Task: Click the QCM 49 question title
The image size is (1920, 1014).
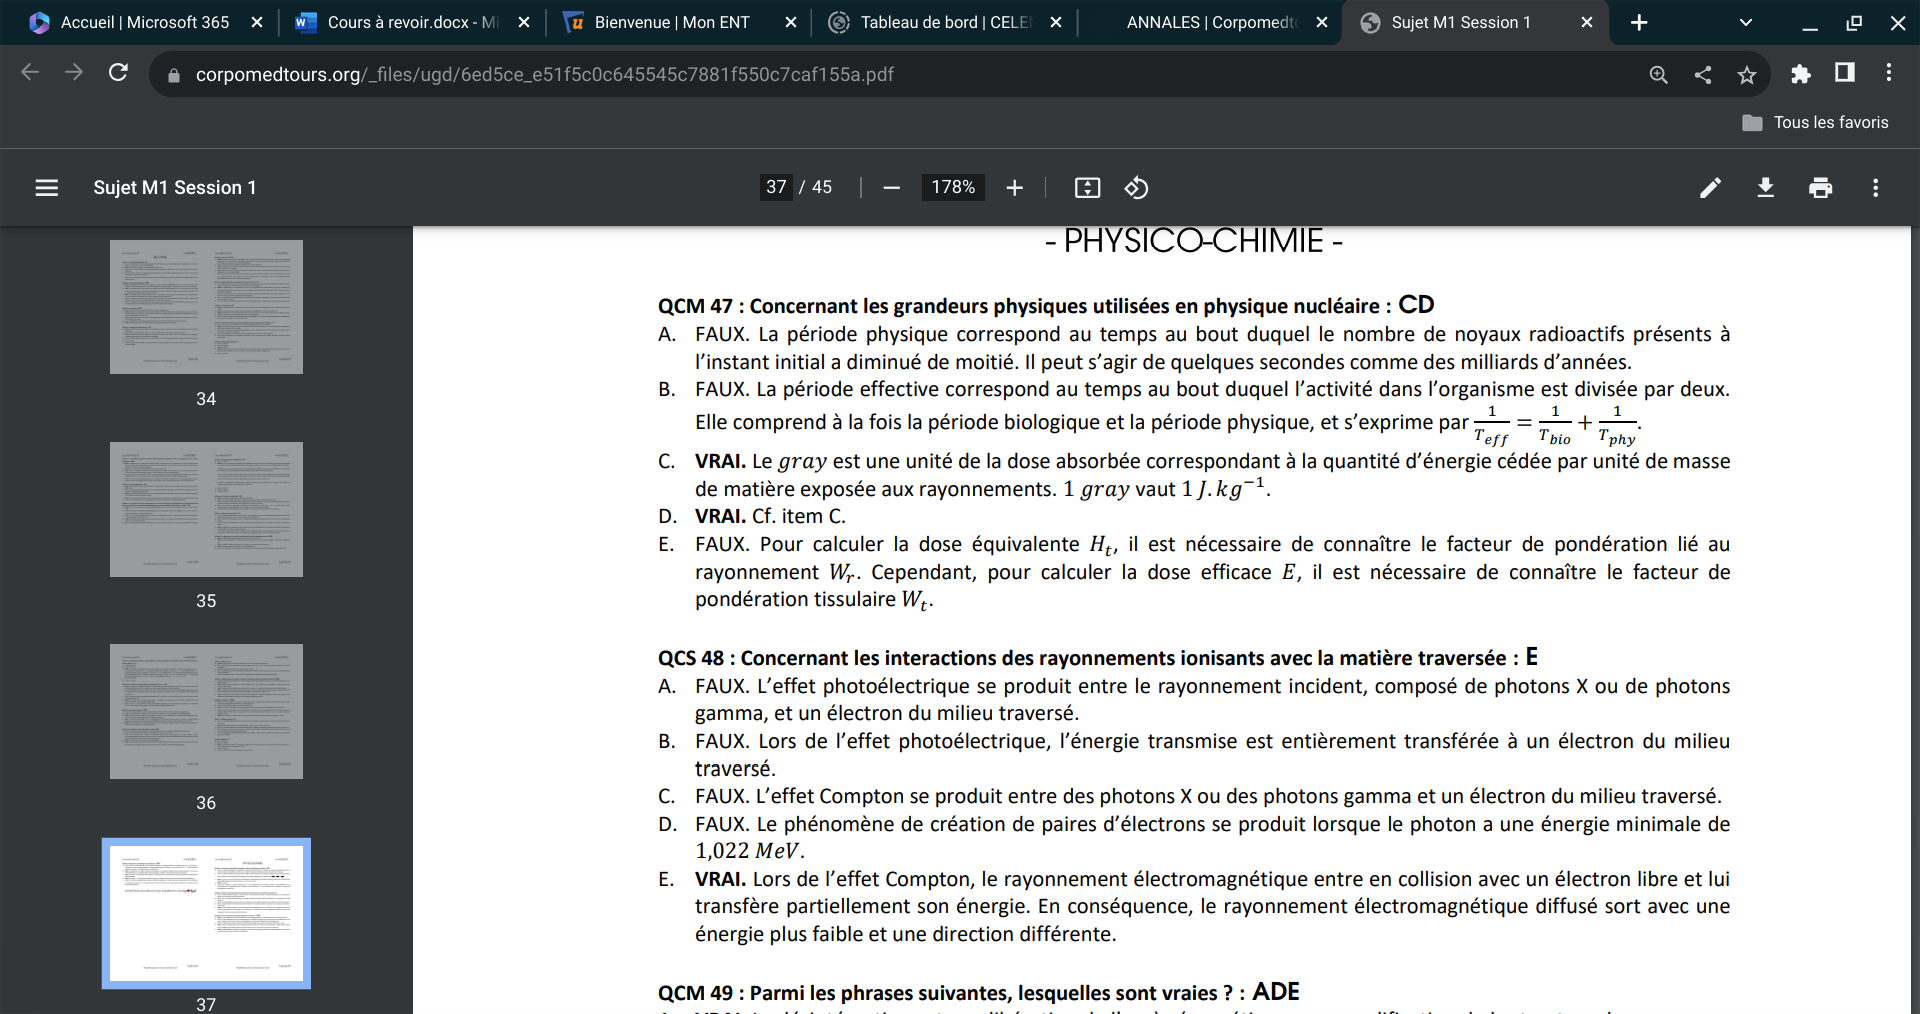Action: tap(979, 992)
